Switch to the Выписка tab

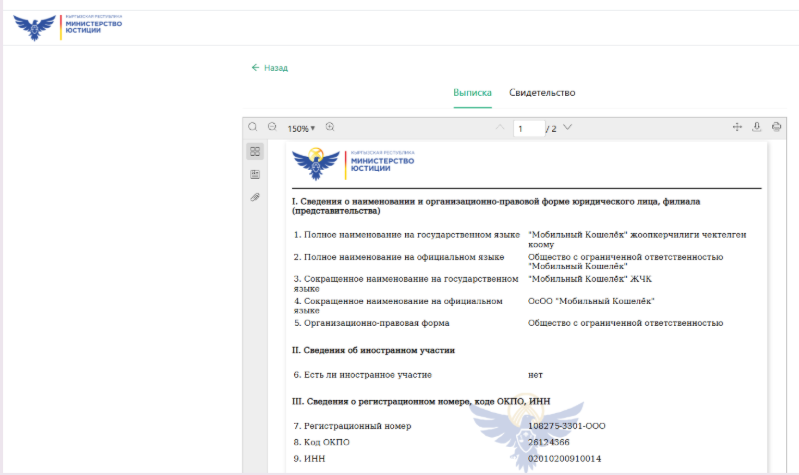coord(472,93)
